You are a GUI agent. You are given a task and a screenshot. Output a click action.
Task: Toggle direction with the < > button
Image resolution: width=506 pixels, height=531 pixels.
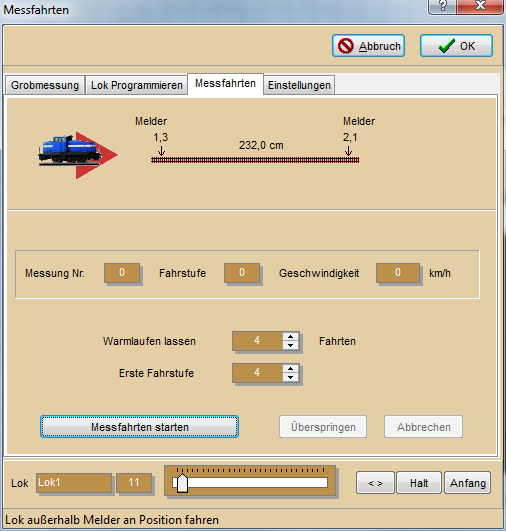375,483
